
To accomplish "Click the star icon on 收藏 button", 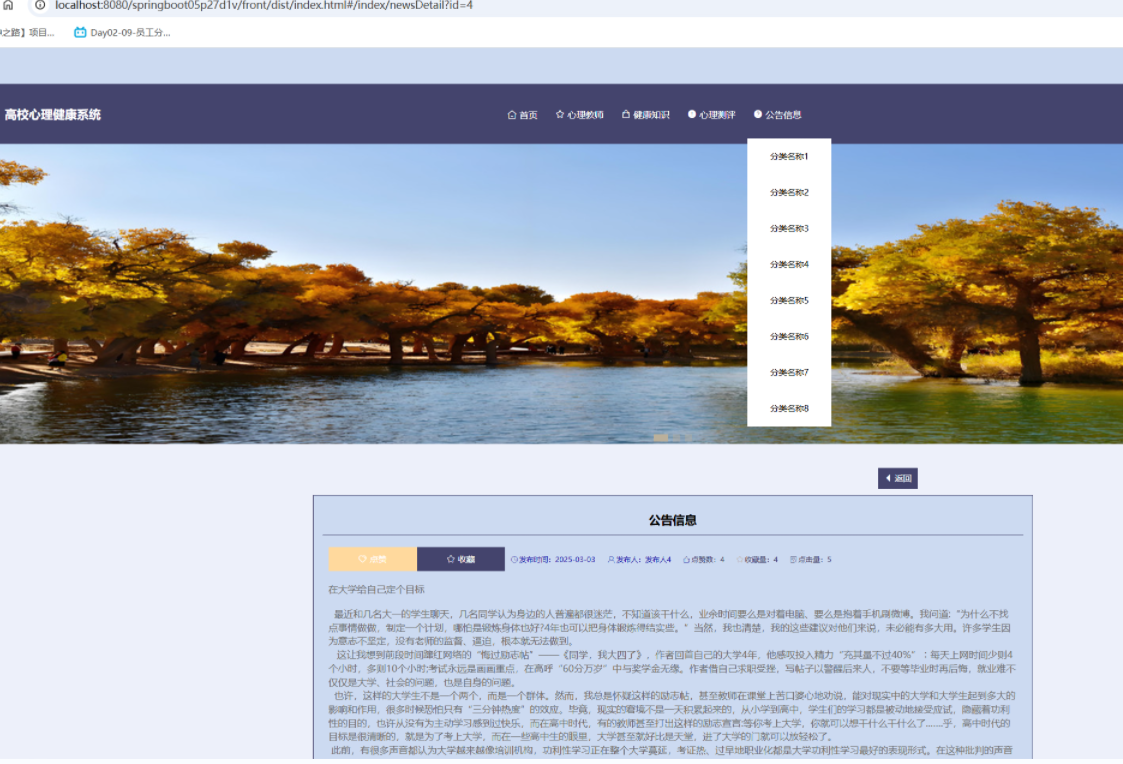I will (451, 559).
